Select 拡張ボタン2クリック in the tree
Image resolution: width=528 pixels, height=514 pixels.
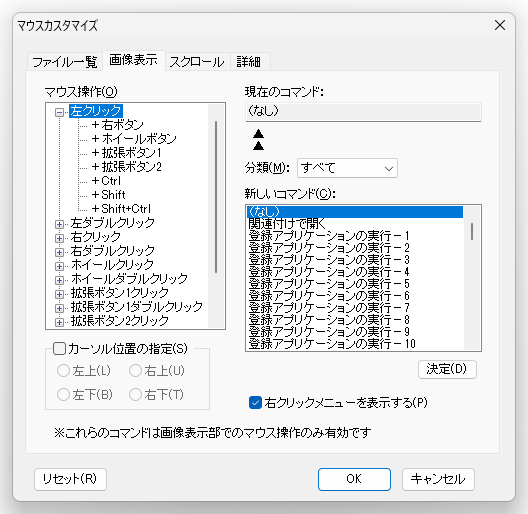click(x=120, y=321)
